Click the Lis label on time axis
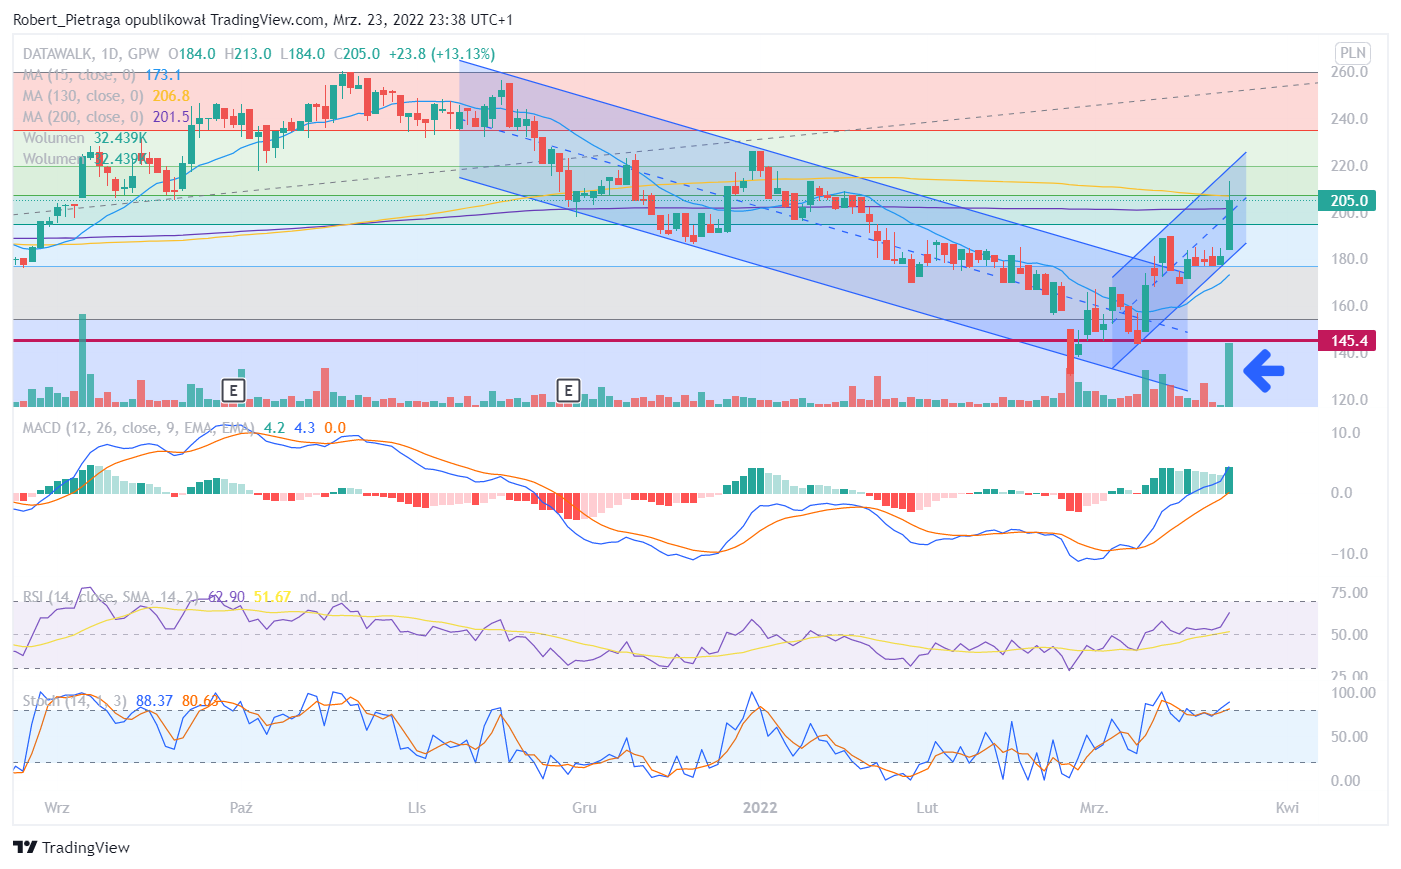The height and width of the screenshot is (869, 1401). (x=417, y=808)
